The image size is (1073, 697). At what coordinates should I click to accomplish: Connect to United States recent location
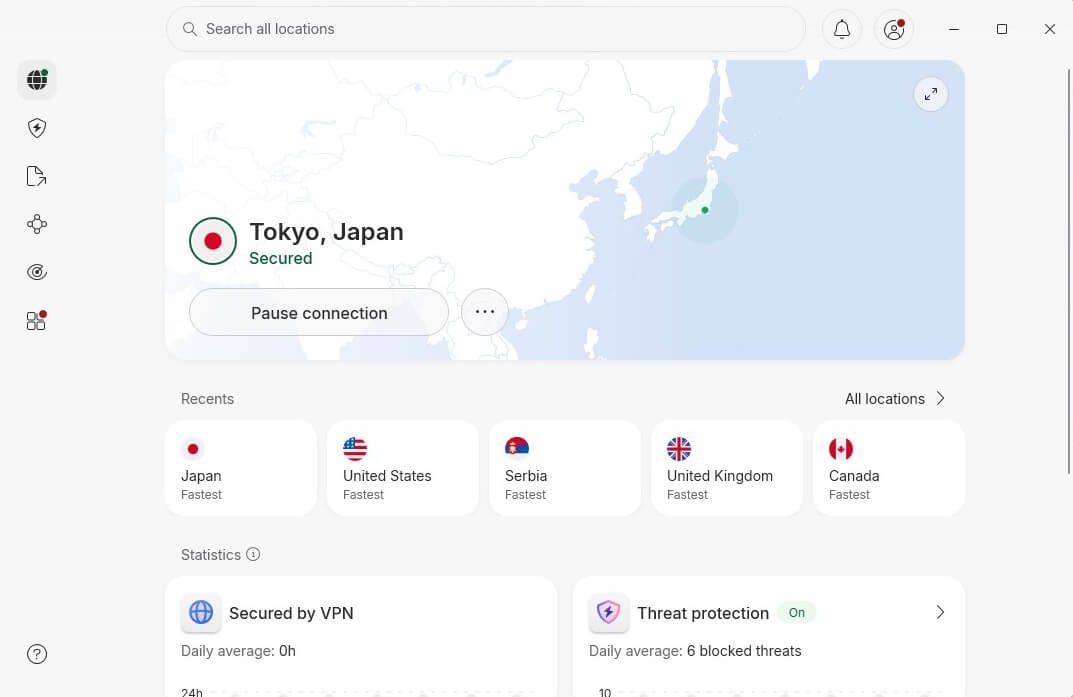(403, 468)
